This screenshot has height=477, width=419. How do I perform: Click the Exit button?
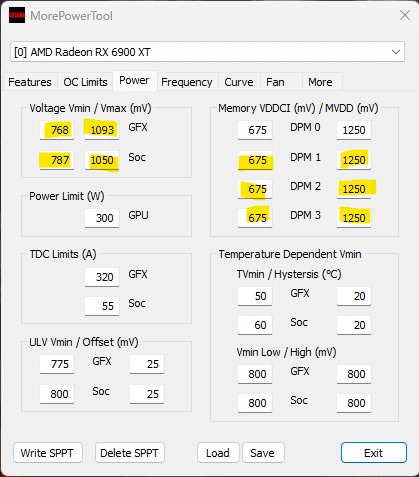pos(374,453)
